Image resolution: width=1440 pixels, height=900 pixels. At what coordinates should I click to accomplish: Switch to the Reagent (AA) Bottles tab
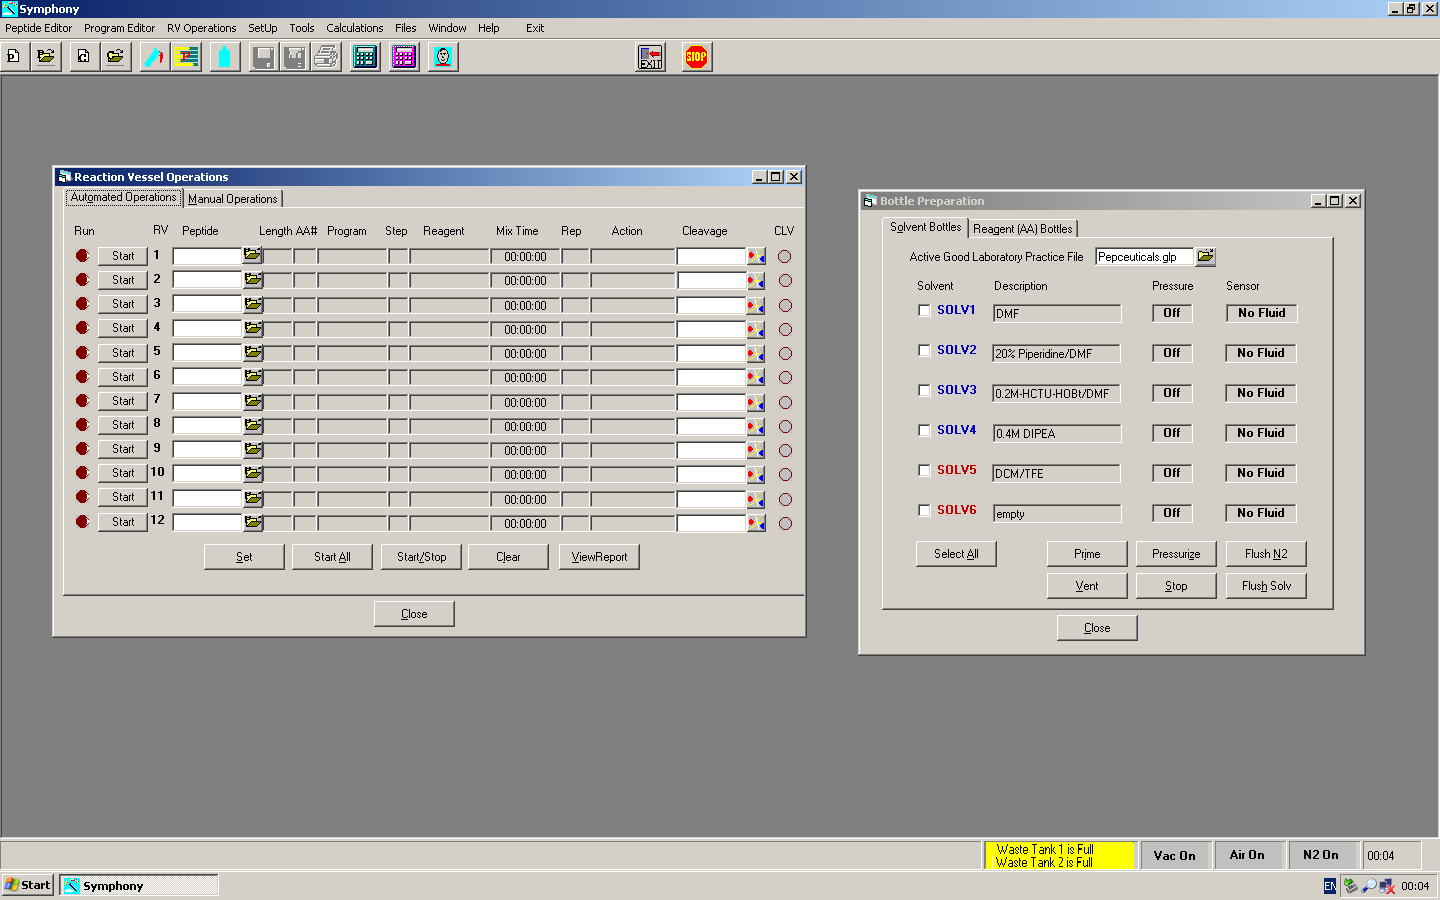click(1023, 228)
